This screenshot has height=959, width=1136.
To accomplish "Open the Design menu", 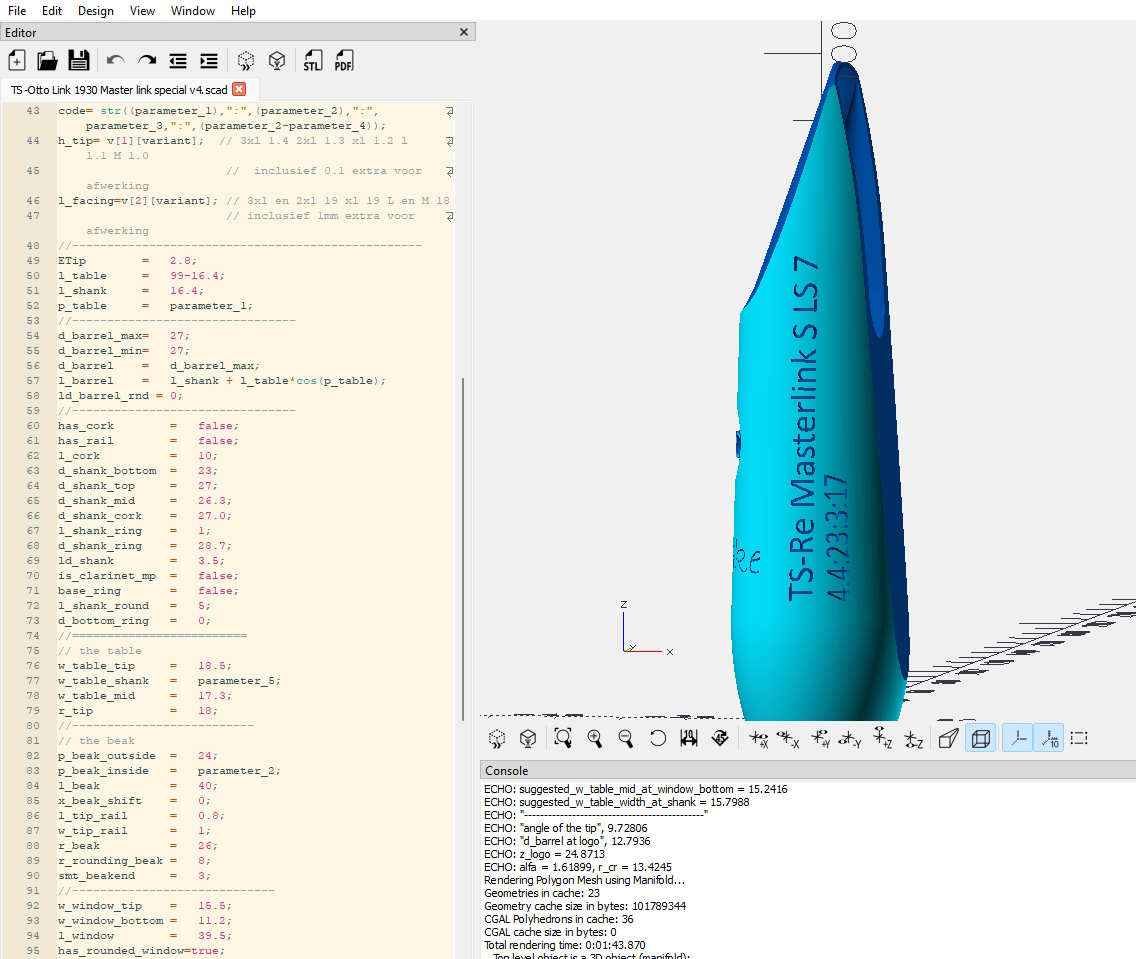I will pos(96,11).
